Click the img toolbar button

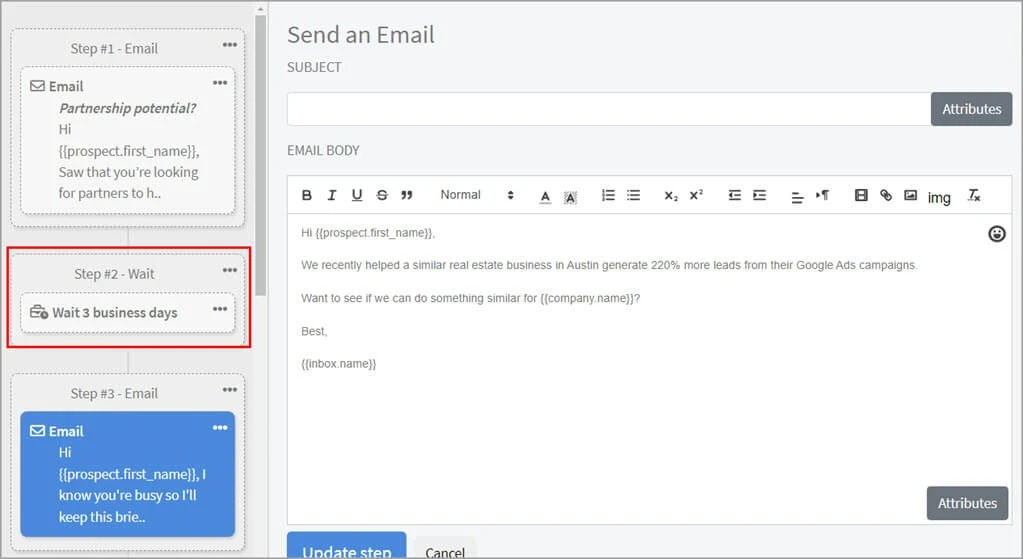click(x=939, y=198)
